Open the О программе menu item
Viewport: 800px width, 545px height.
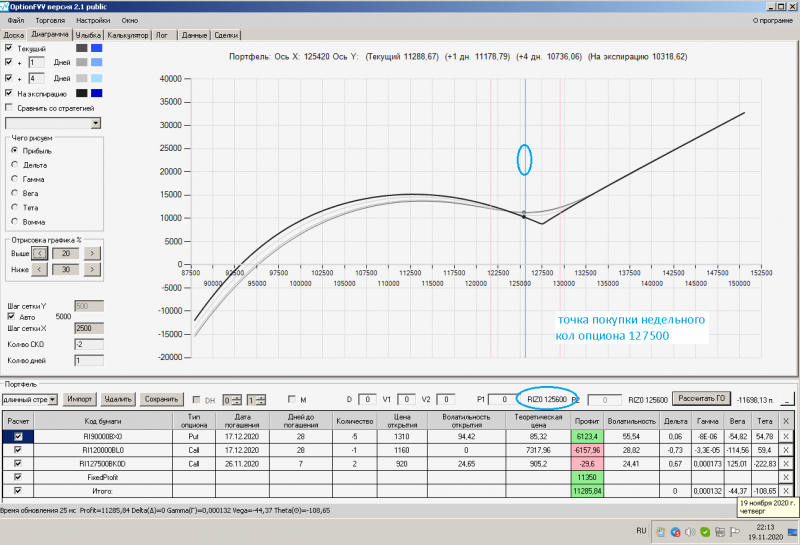(772, 20)
